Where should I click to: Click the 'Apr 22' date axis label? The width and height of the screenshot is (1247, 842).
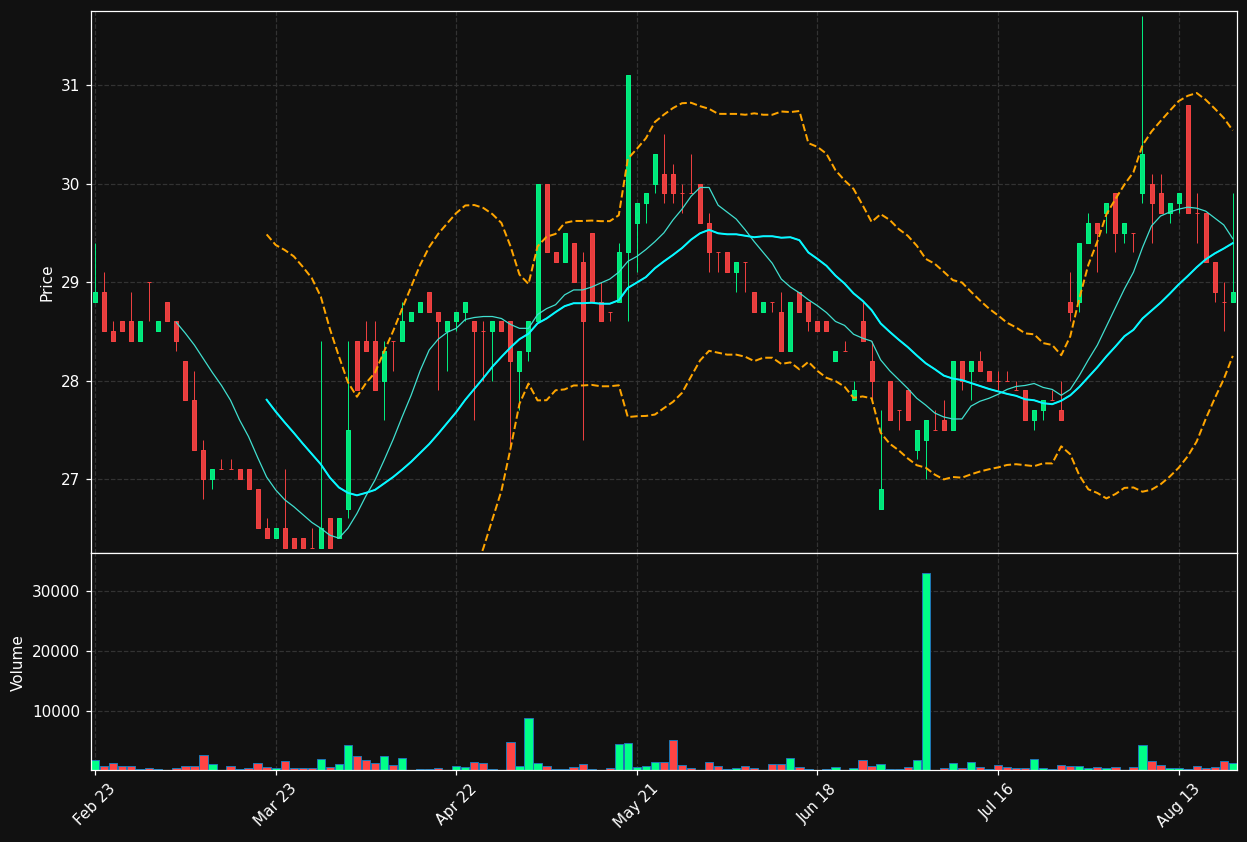point(455,805)
